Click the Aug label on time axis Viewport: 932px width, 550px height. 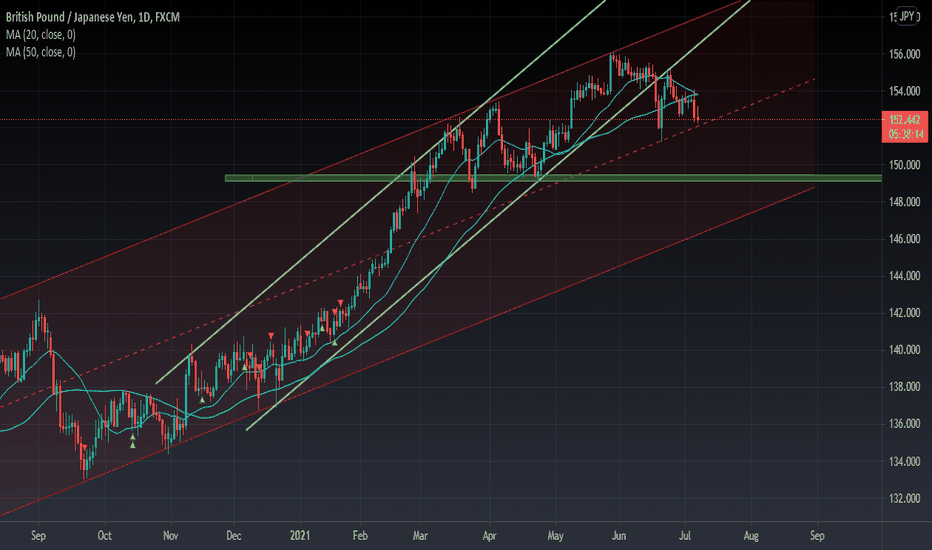coord(751,536)
